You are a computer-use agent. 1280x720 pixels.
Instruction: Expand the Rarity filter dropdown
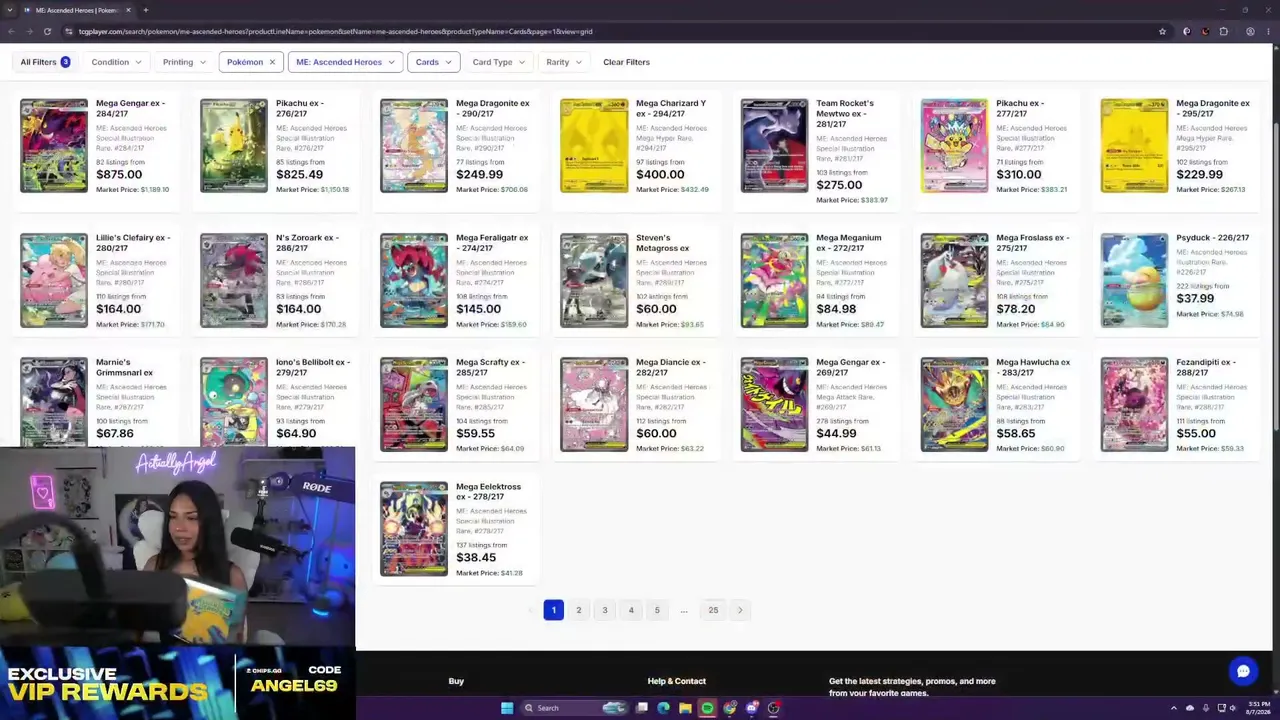coord(564,62)
